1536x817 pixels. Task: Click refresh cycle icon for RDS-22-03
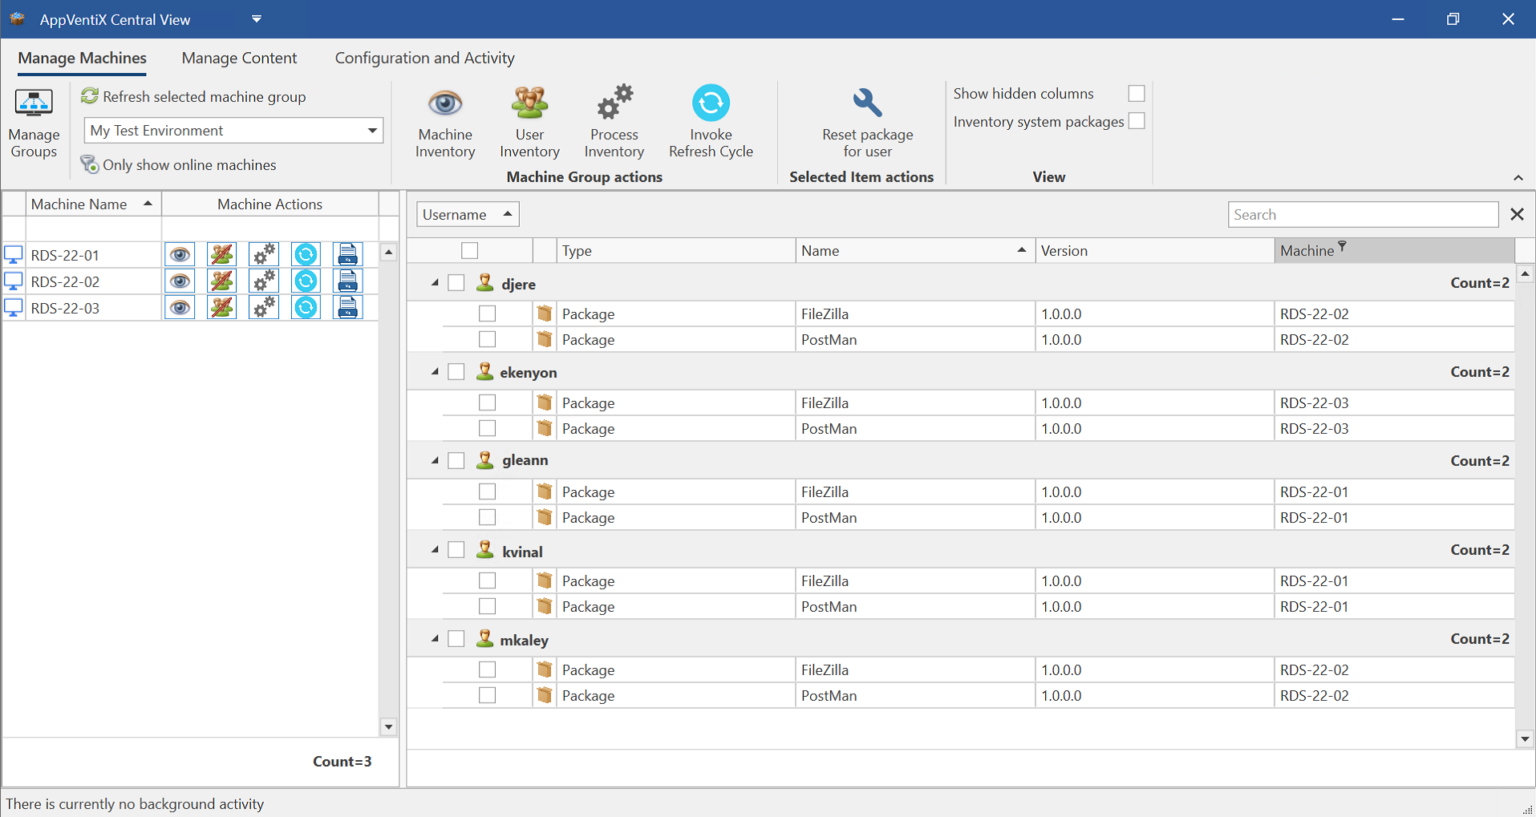(x=306, y=308)
